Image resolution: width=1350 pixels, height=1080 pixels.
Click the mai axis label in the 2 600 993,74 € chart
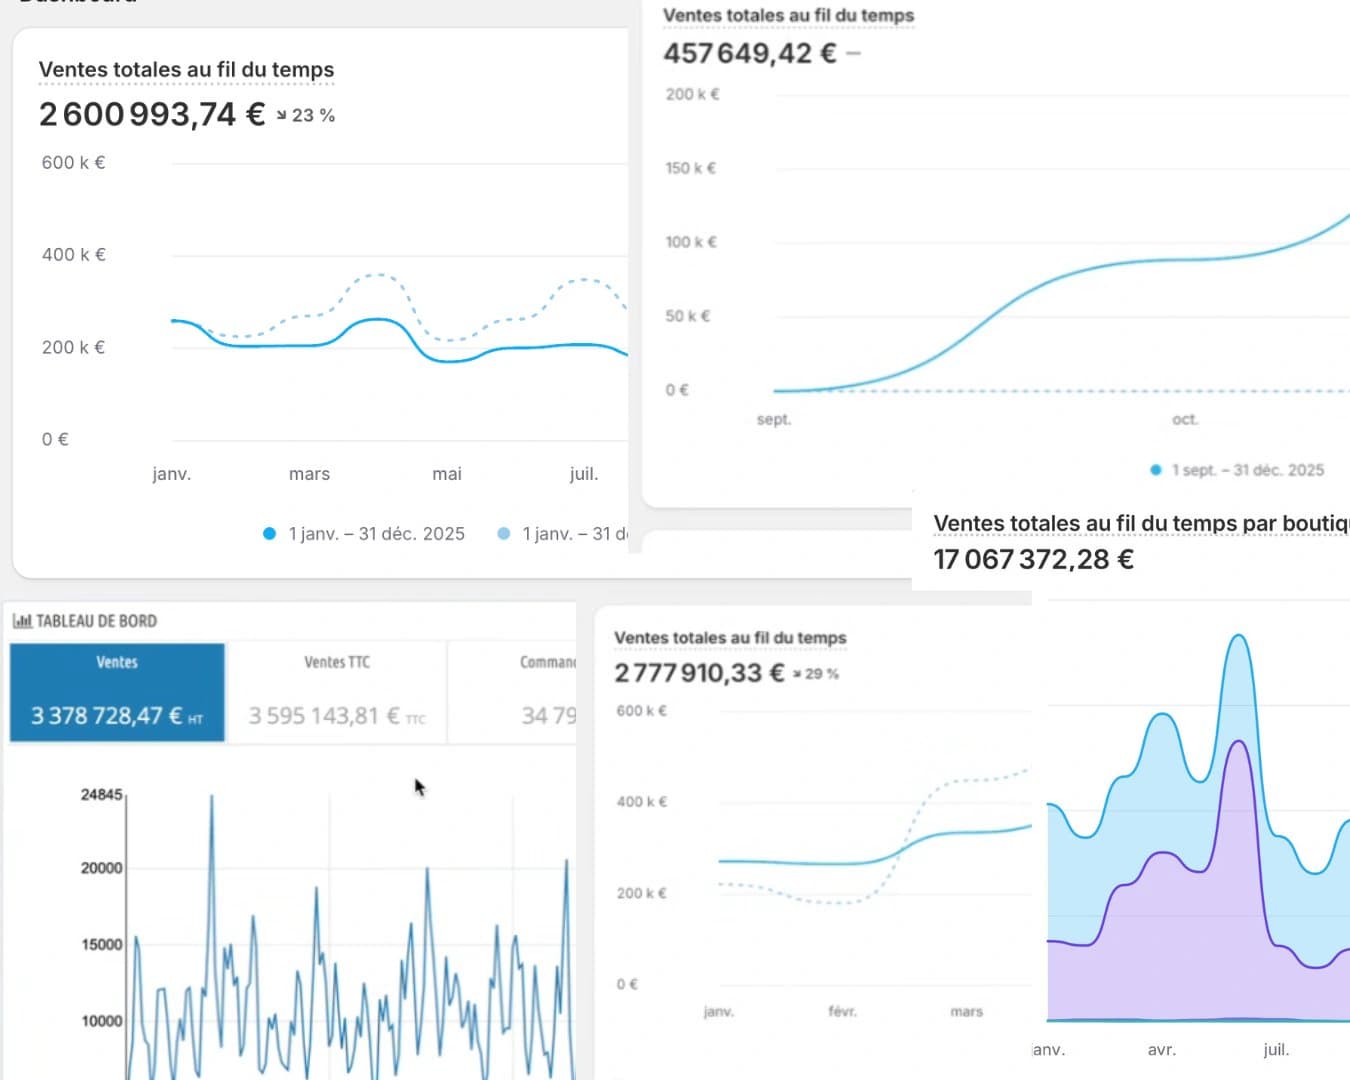click(x=447, y=474)
